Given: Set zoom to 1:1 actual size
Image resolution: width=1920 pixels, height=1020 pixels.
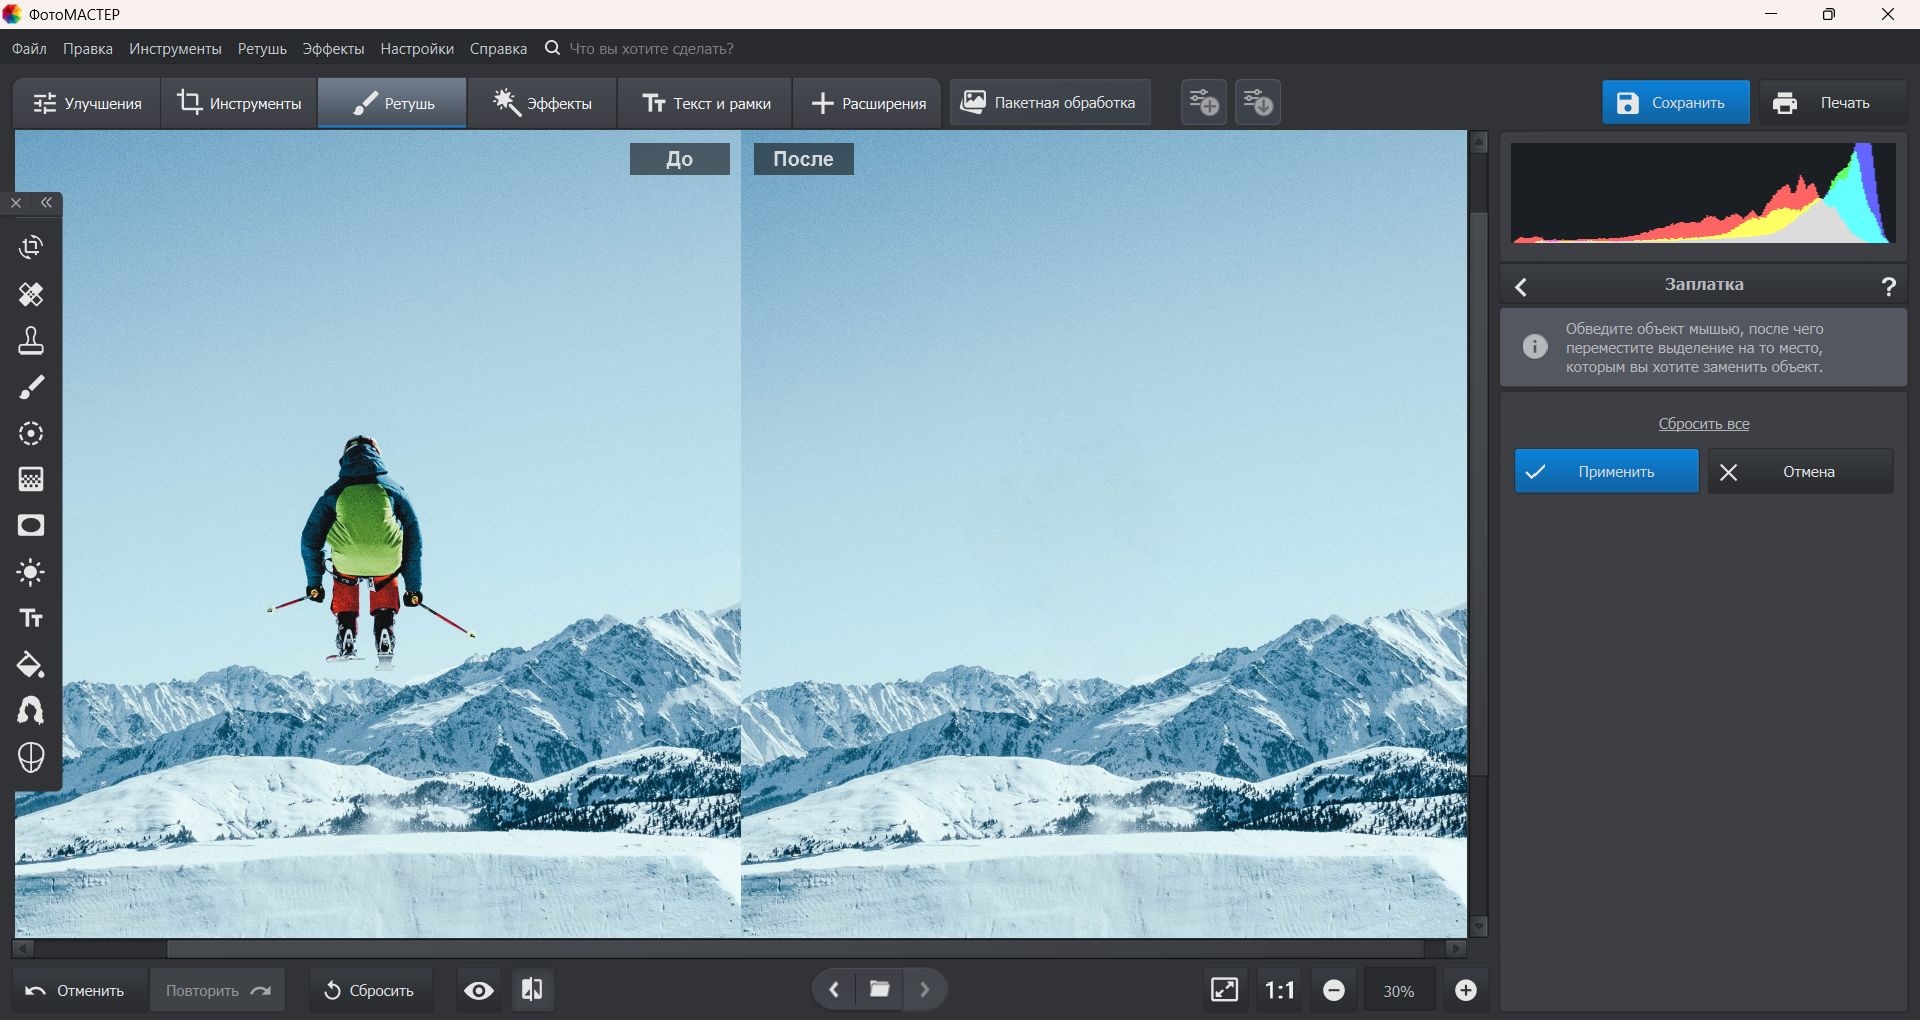Looking at the screenshot, I should 1279,990.
